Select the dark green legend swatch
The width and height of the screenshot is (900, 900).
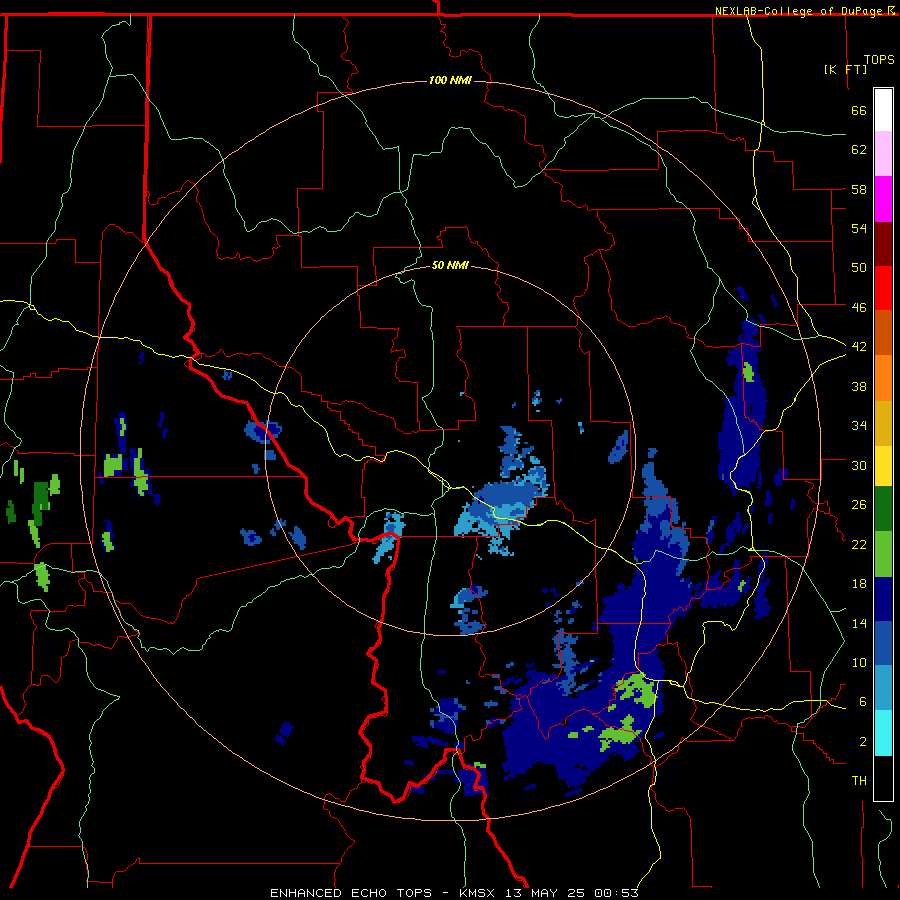coord(883,509)
